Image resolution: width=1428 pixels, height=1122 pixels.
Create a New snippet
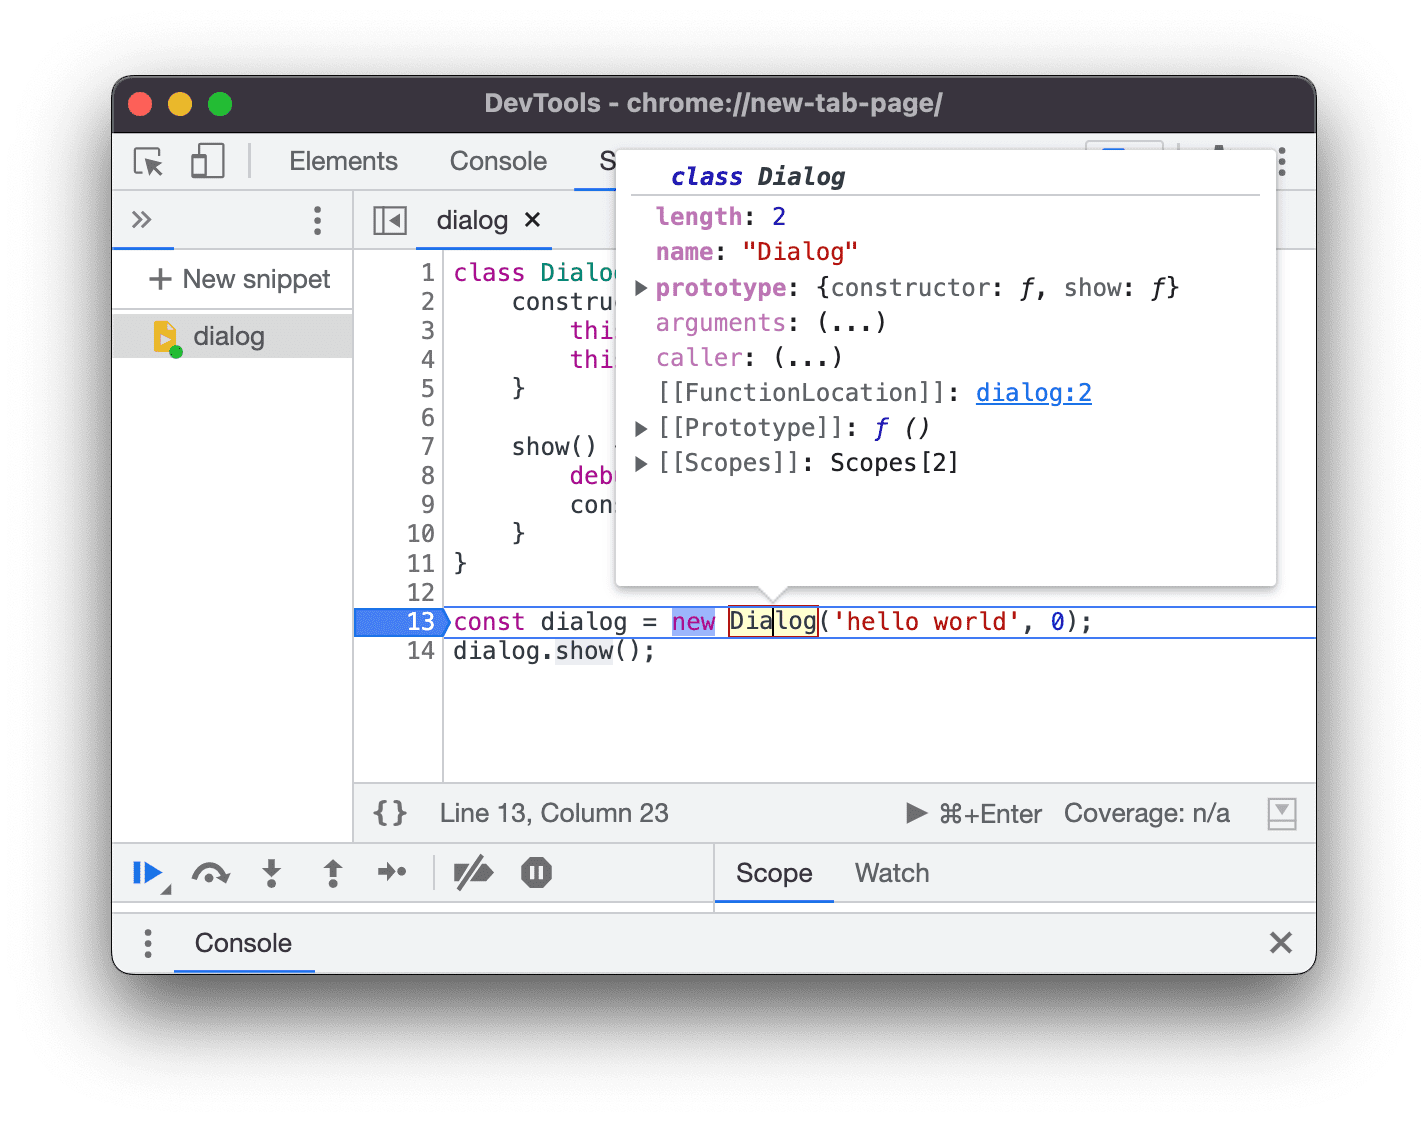tap(240, 279)
